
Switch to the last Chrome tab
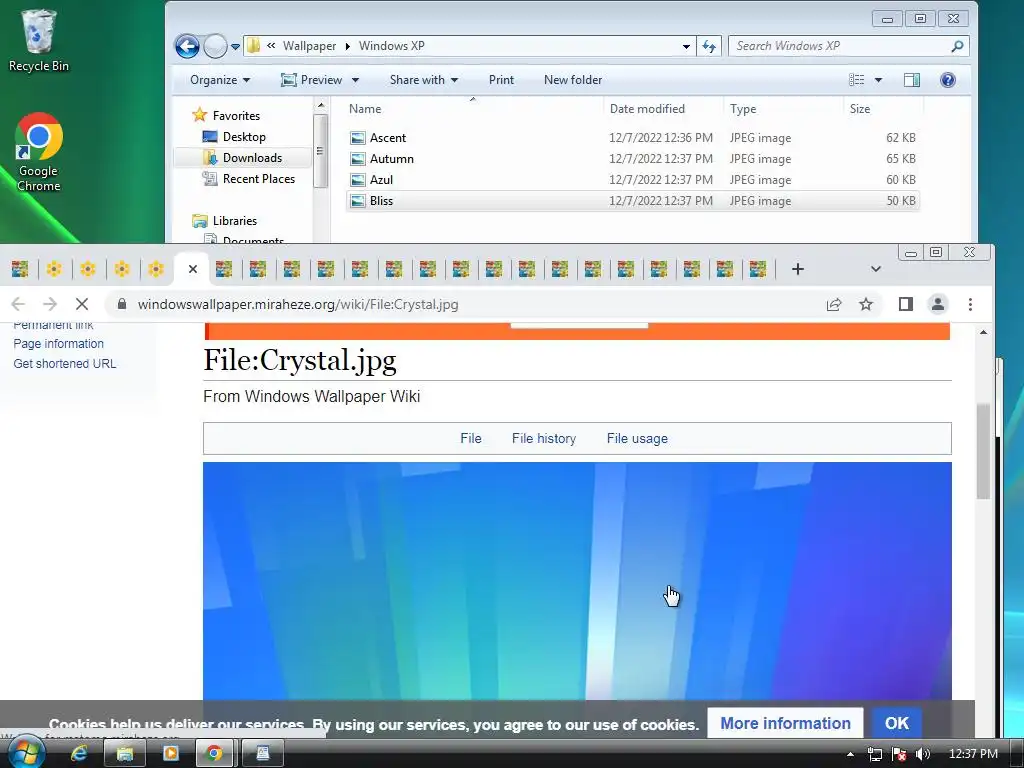point(758,269)
